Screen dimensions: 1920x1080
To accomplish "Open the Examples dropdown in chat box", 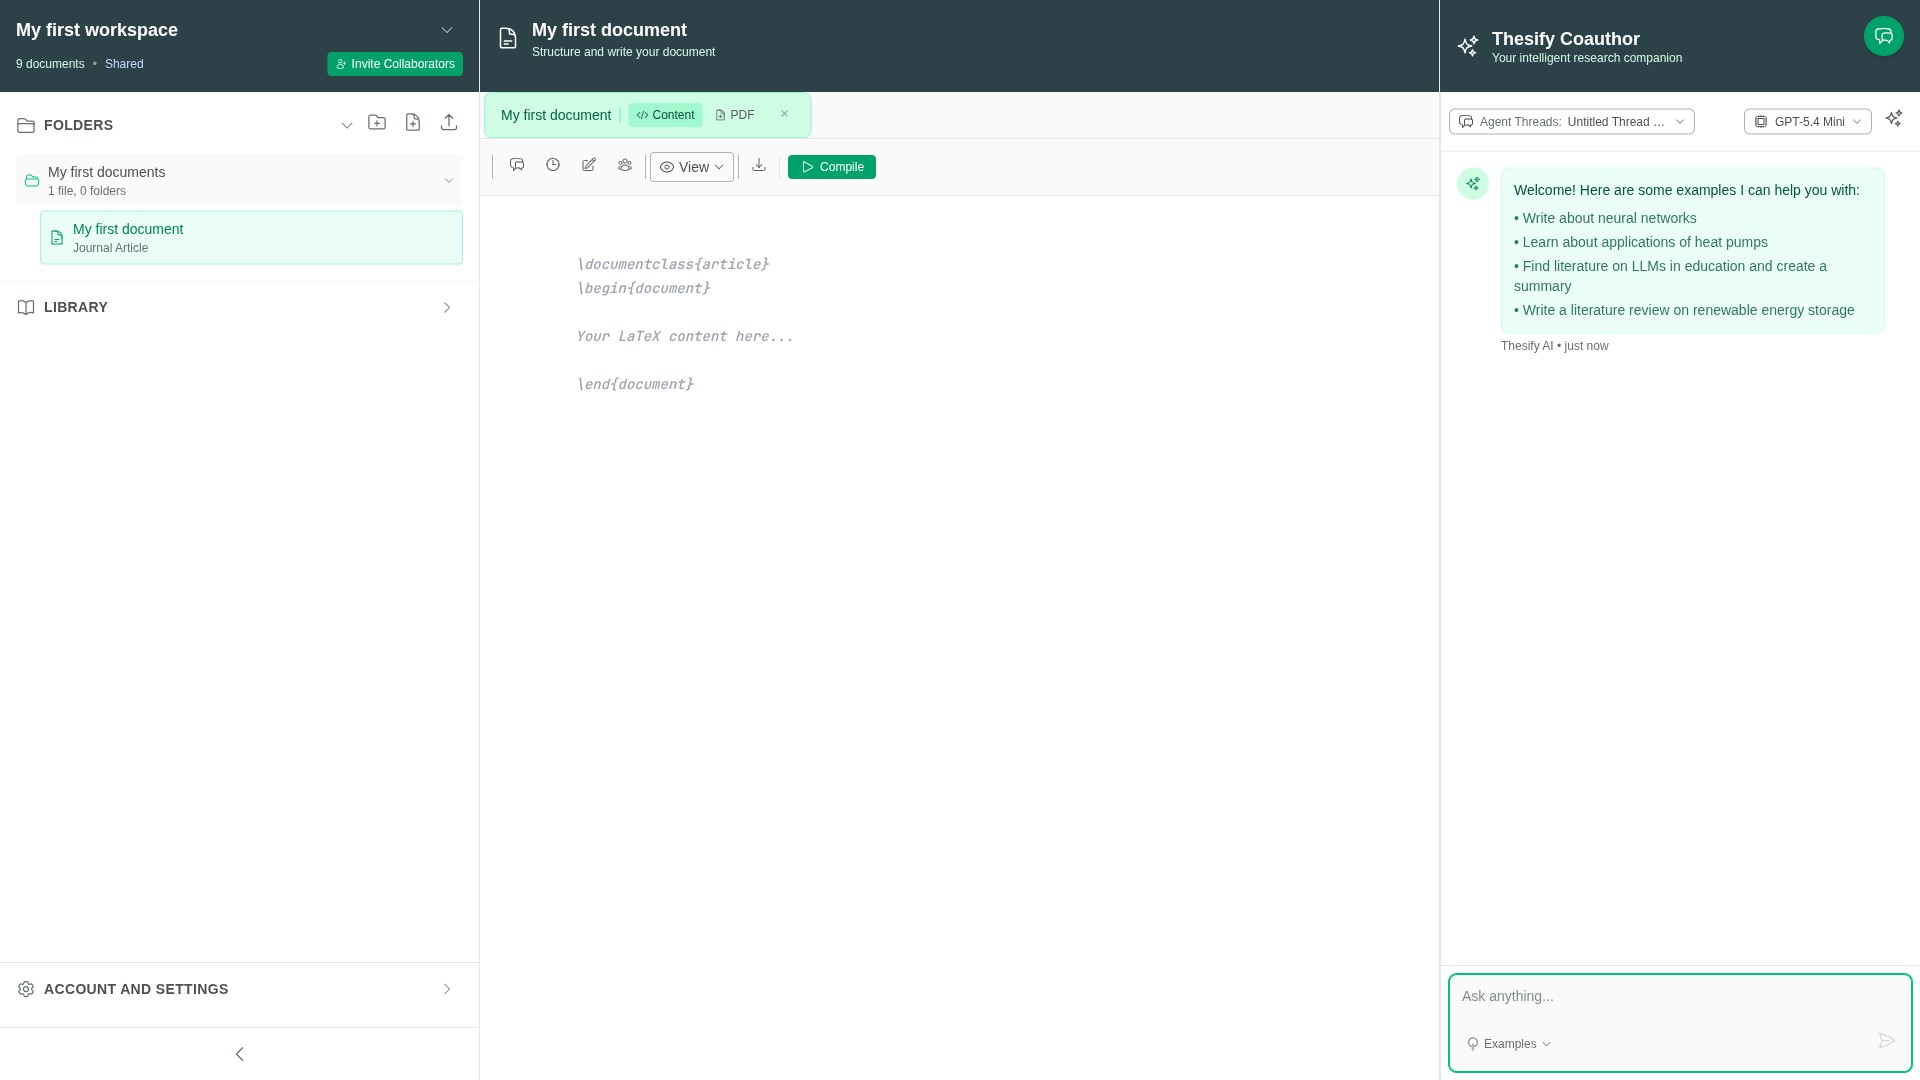I will pos(1509,1044).
